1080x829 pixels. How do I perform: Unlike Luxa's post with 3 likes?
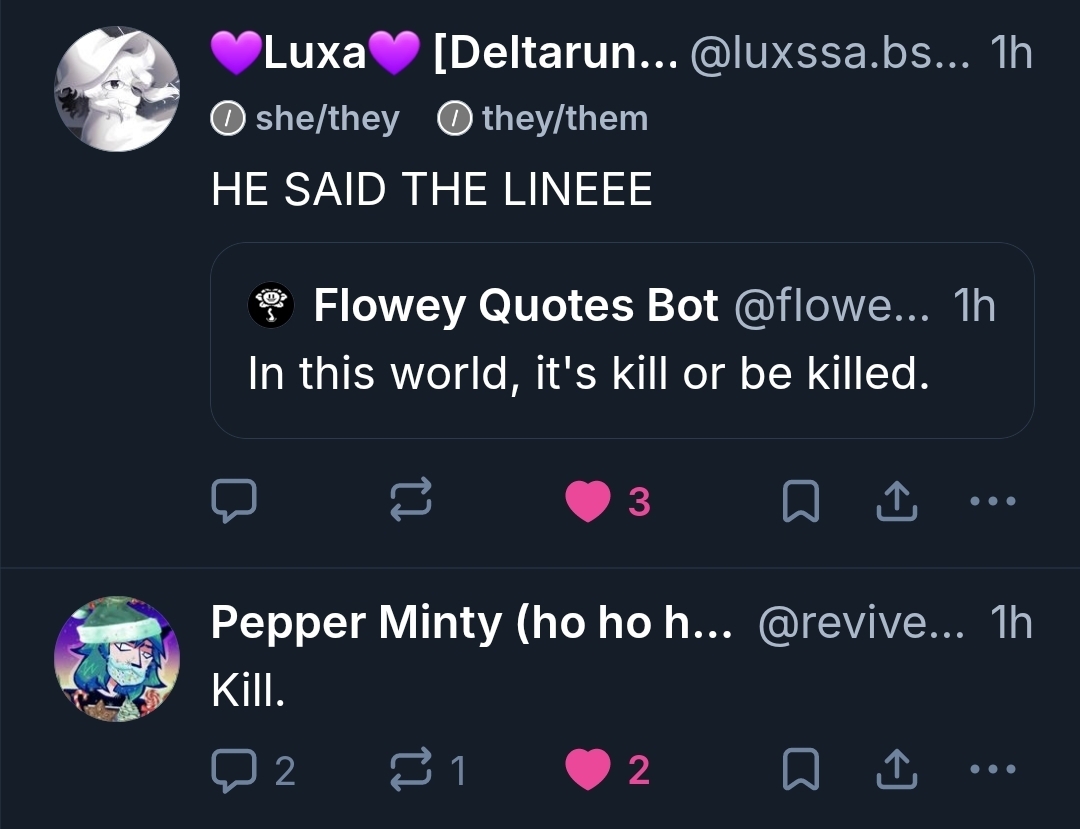[x=588, y=502]
